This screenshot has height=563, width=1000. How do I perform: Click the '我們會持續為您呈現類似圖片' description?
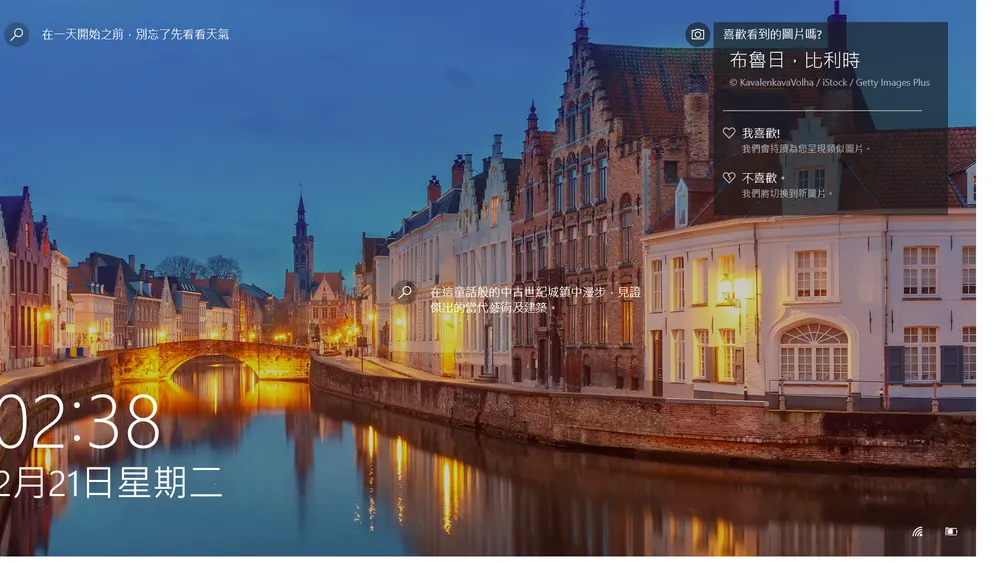click(x=805, y=149)
